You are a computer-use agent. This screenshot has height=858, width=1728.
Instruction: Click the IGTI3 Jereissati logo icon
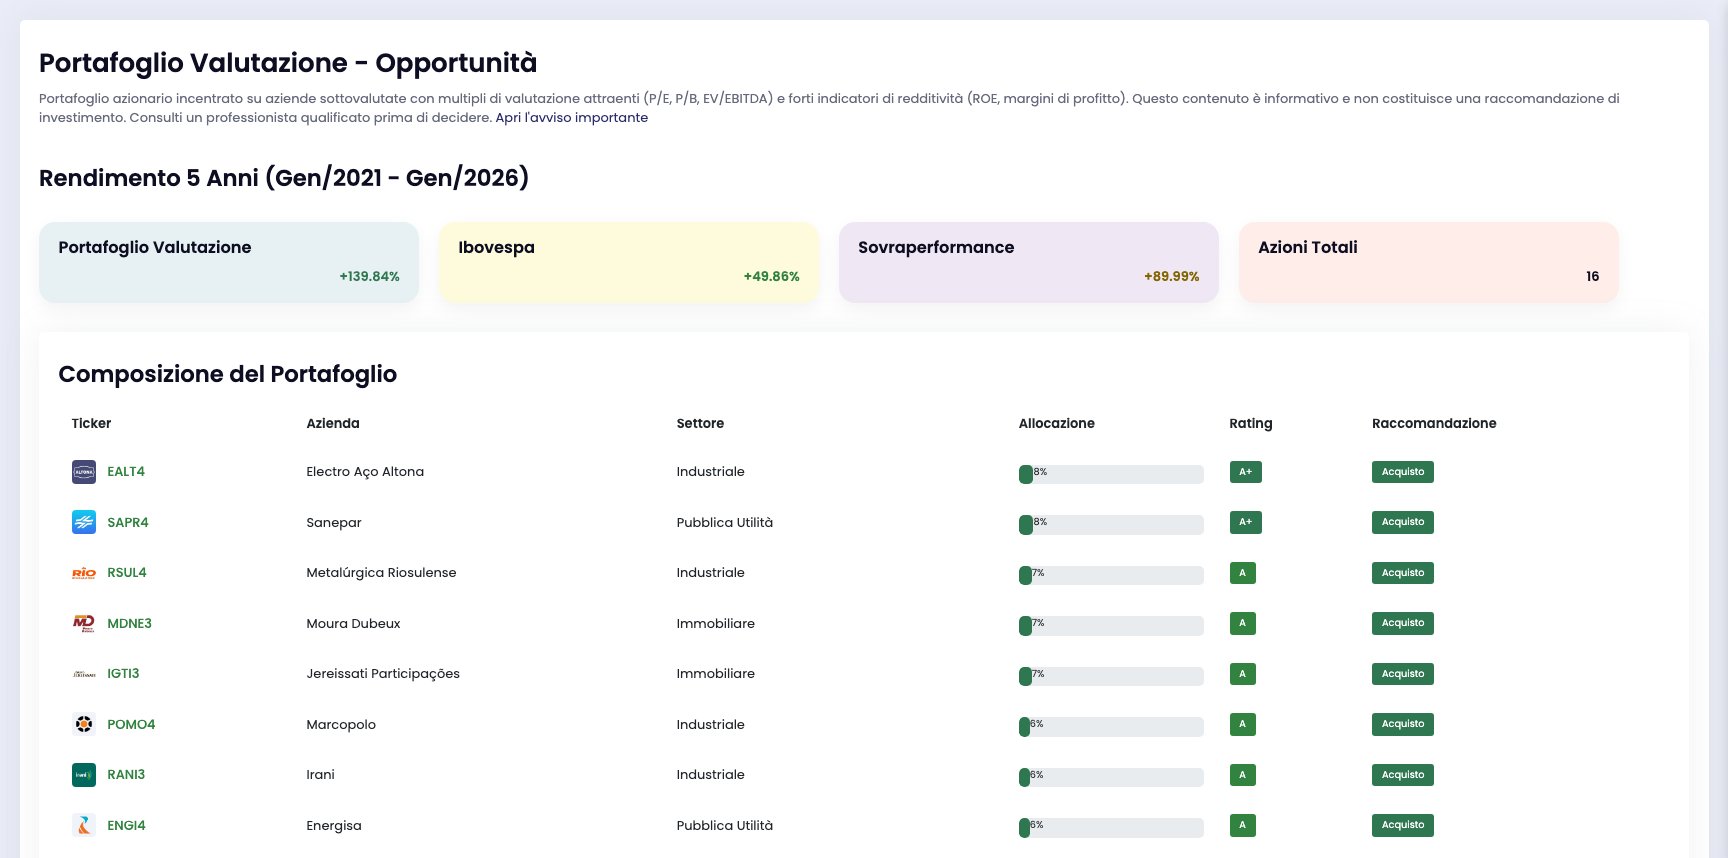pos(84,674)
